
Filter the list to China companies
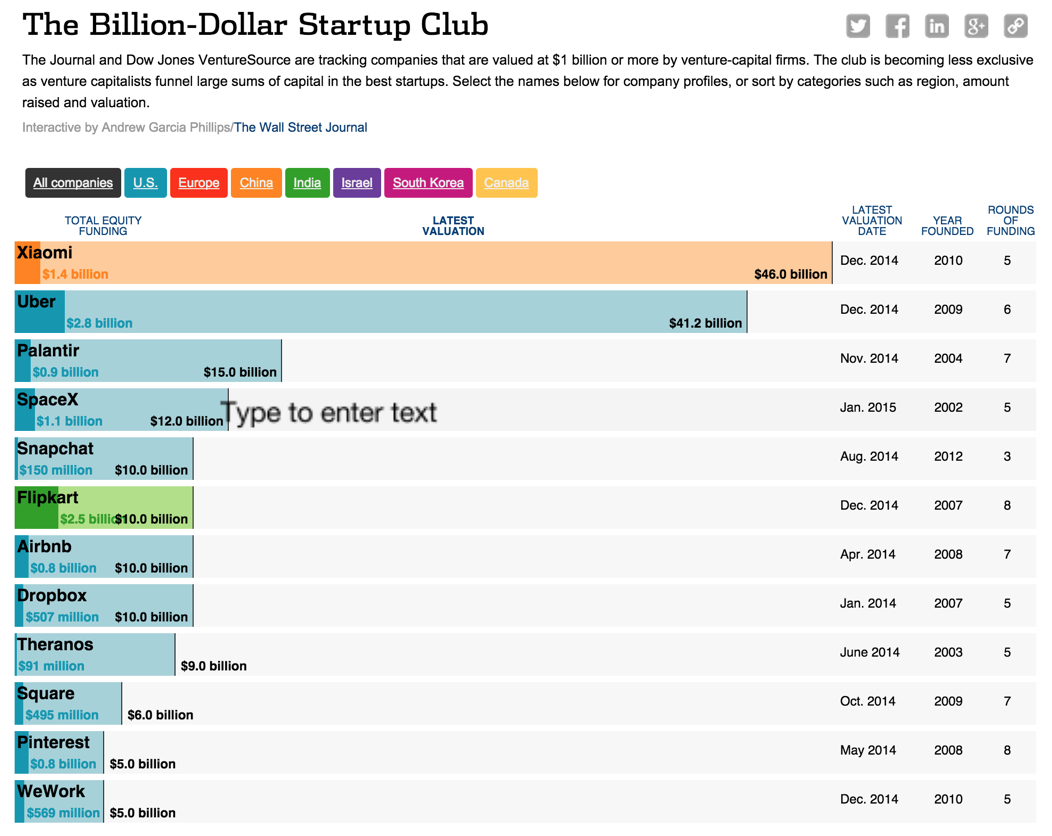(x=256, y=183)
